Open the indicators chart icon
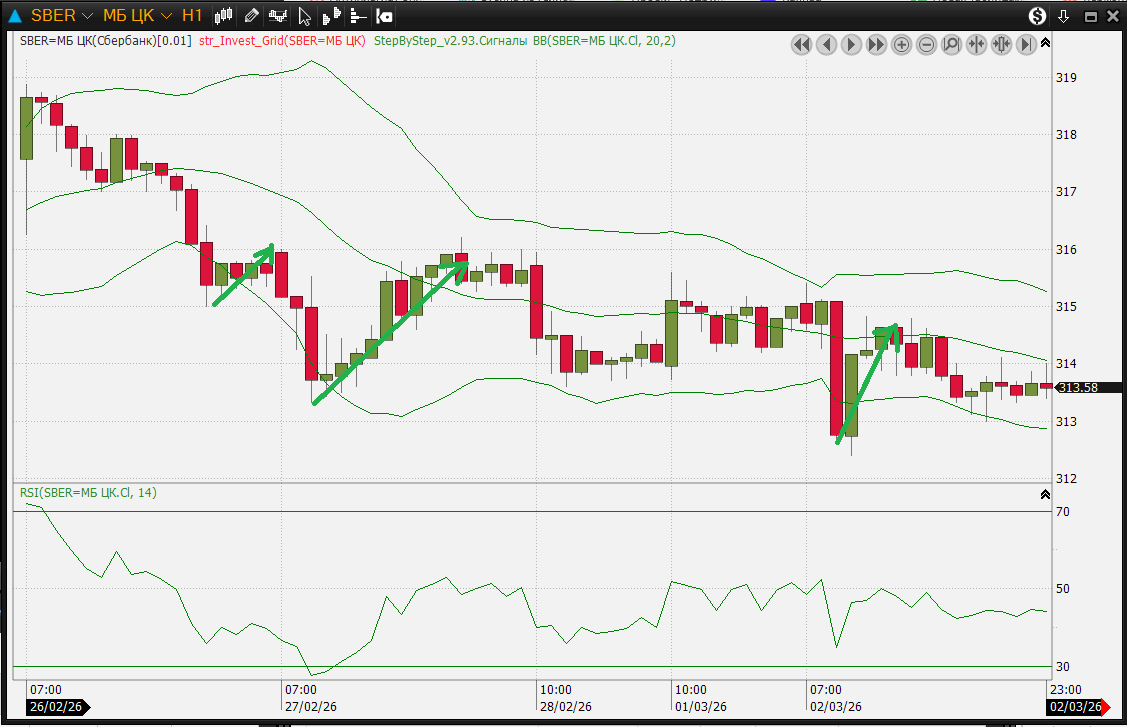Viewport: 1127px width, 727px height. (277, 16)
